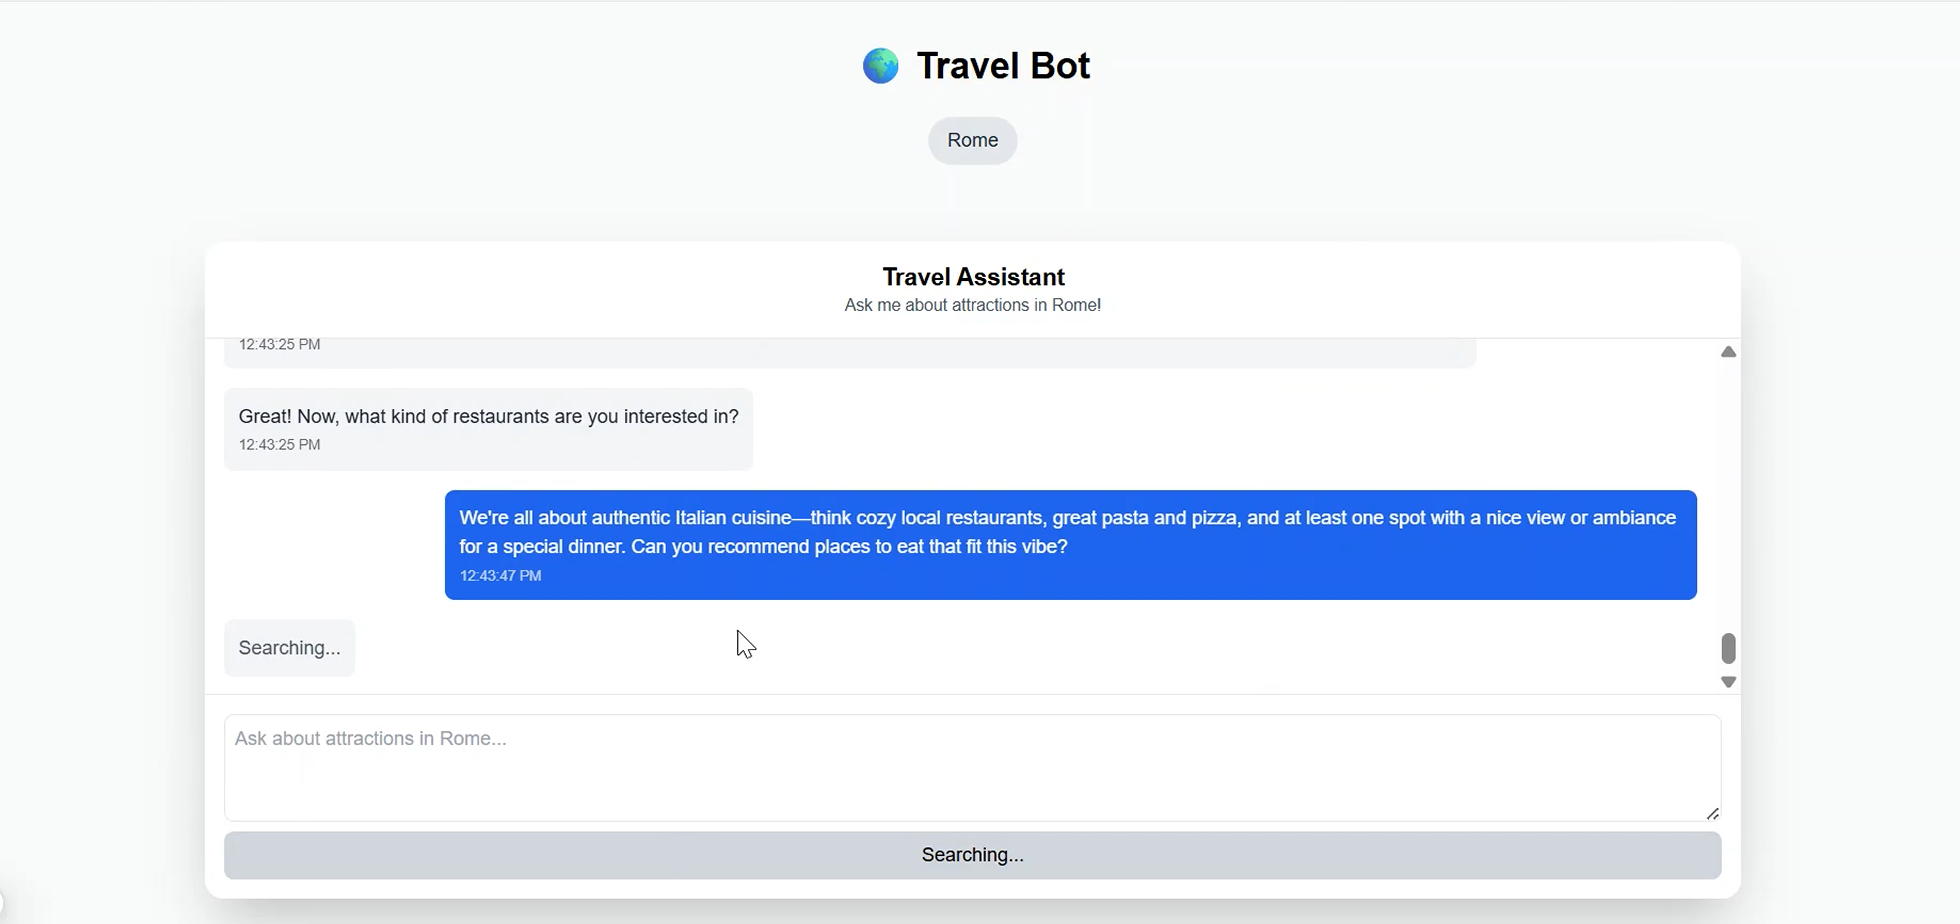The width and height of the screenshot is (1960, 924).
Task: Click the restaurants question bot message
Action: 489,429
